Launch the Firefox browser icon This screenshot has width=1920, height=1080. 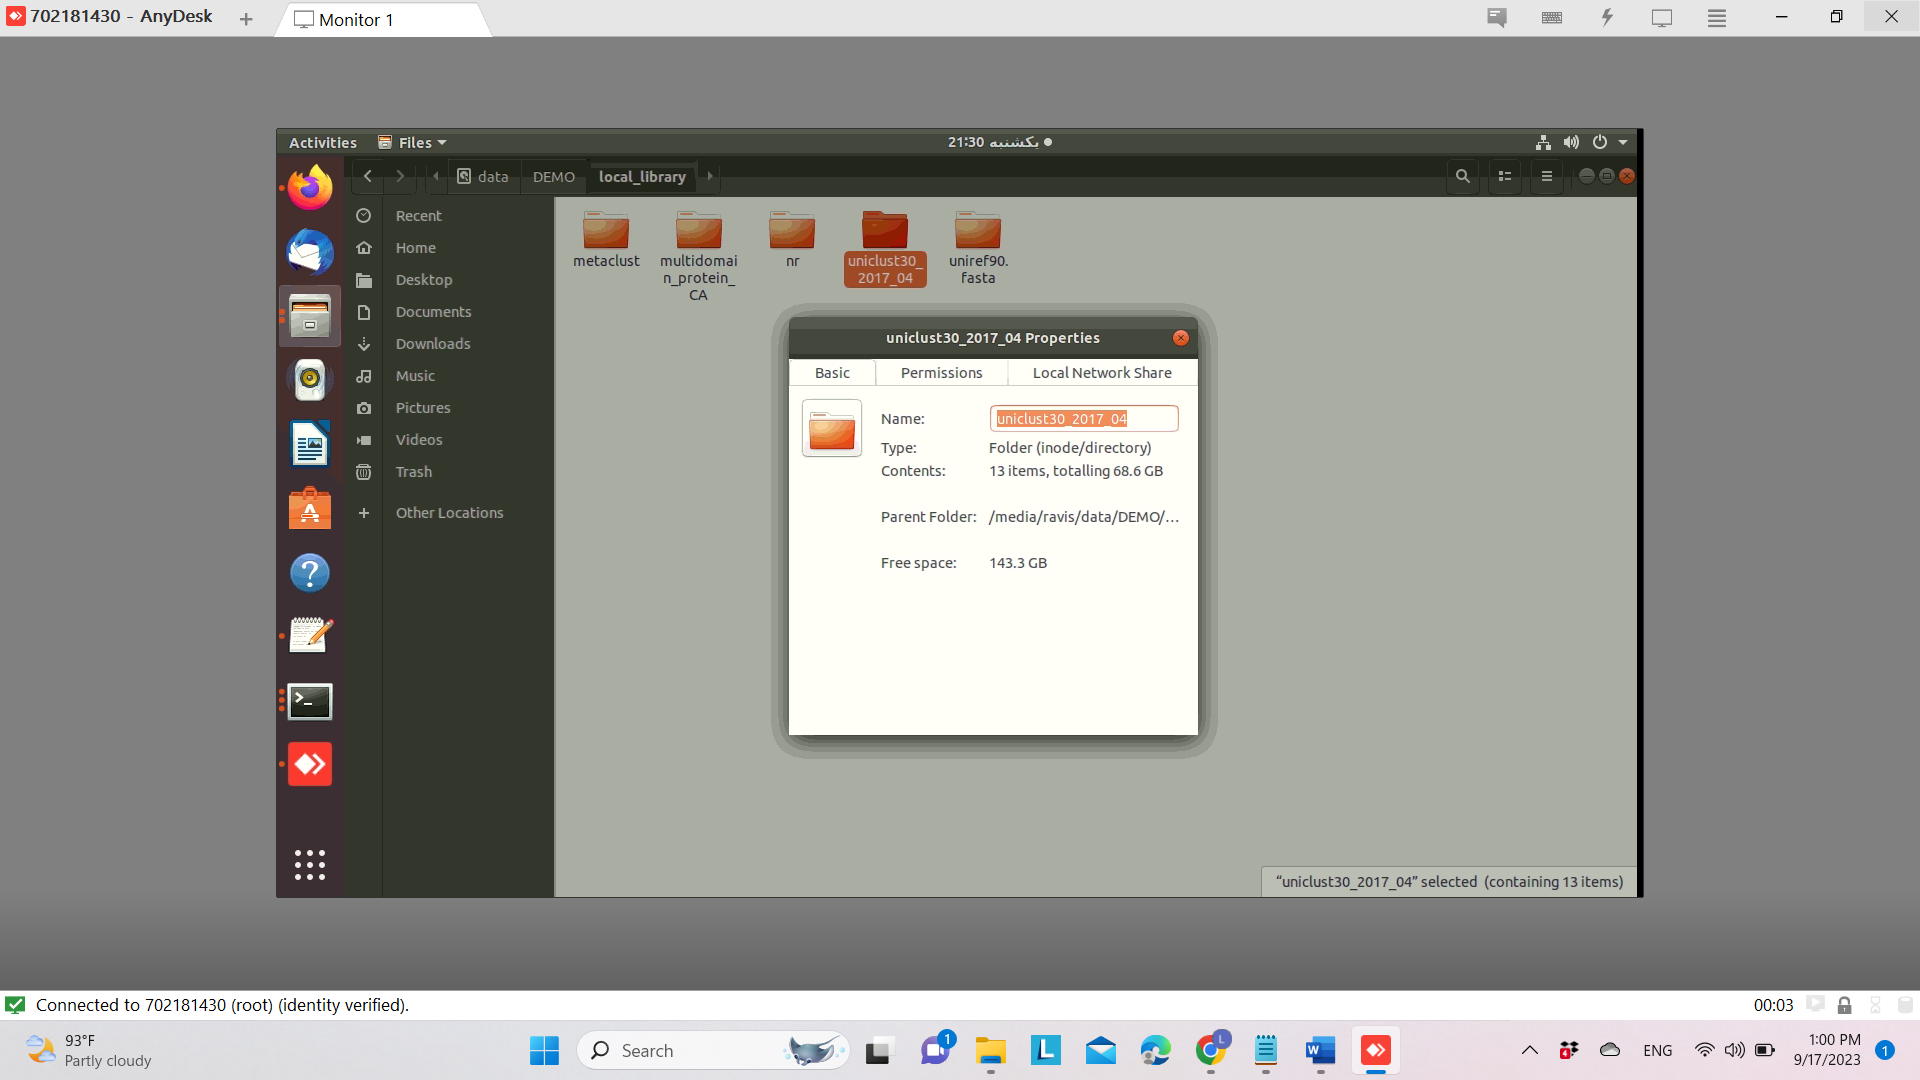(x=309, y=189)
